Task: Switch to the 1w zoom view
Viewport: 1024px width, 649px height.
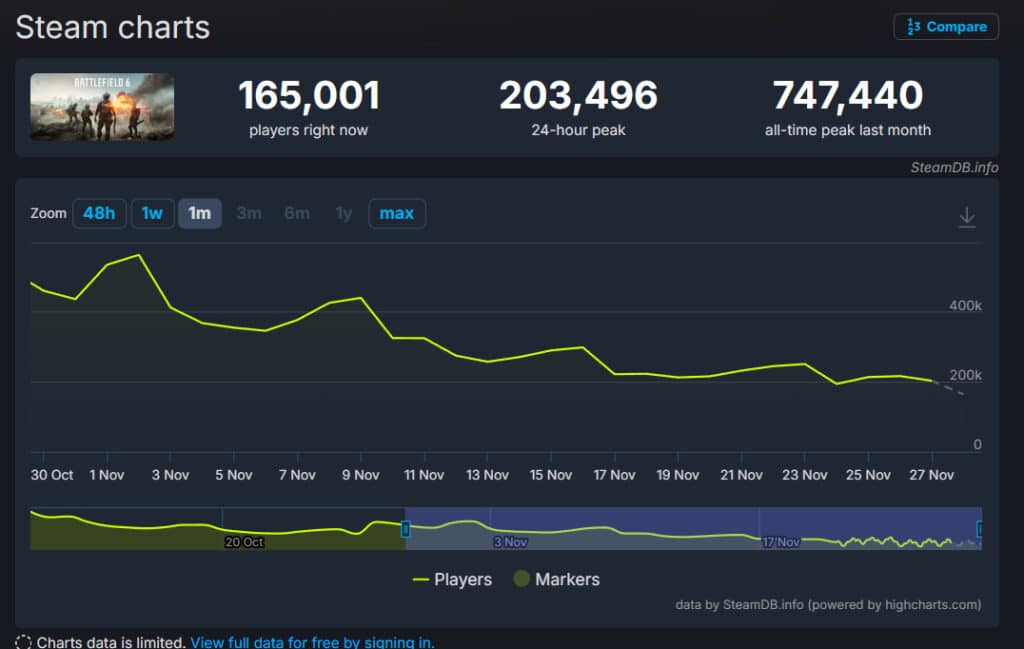Action: point(152,213)
